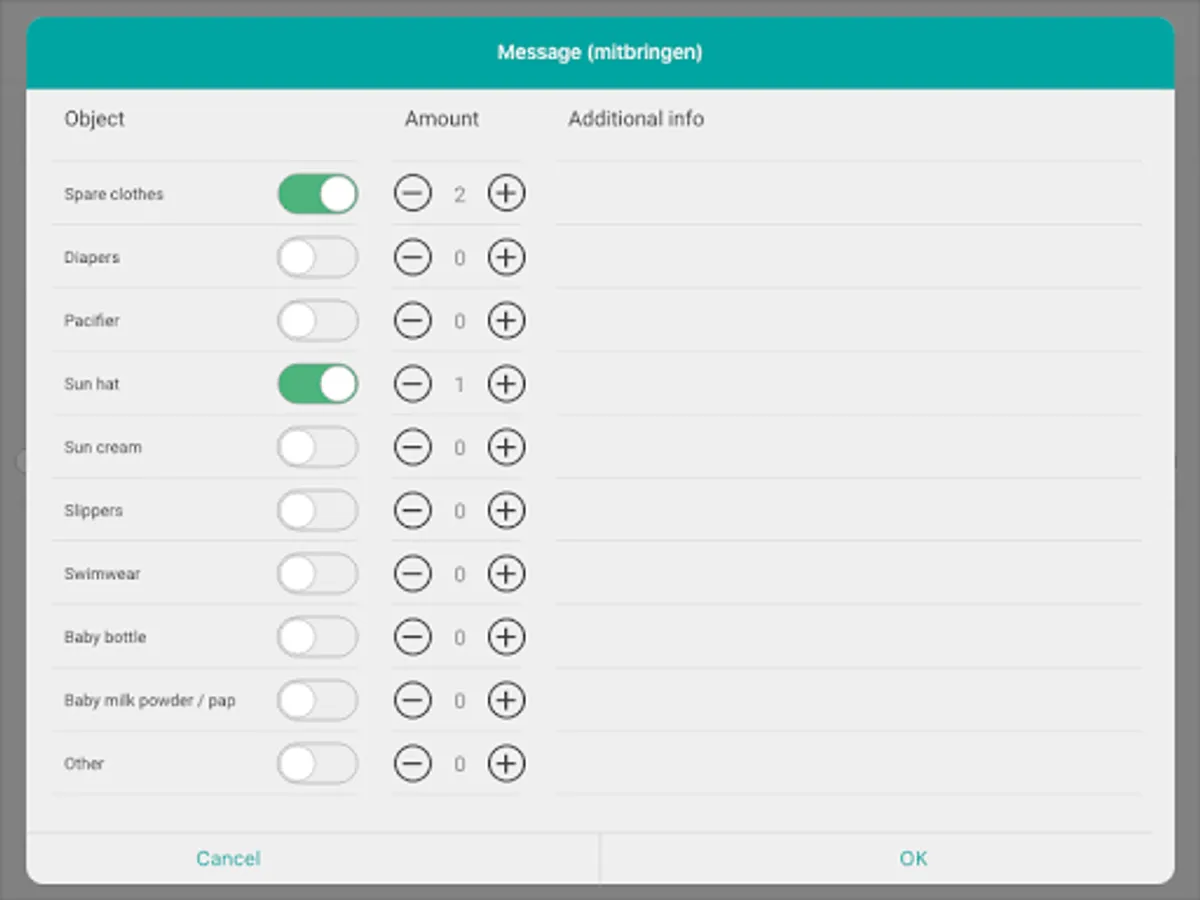Screen dimensions: 1200x900
Task: Click the Sun hat label
Action: coord(92,384)
